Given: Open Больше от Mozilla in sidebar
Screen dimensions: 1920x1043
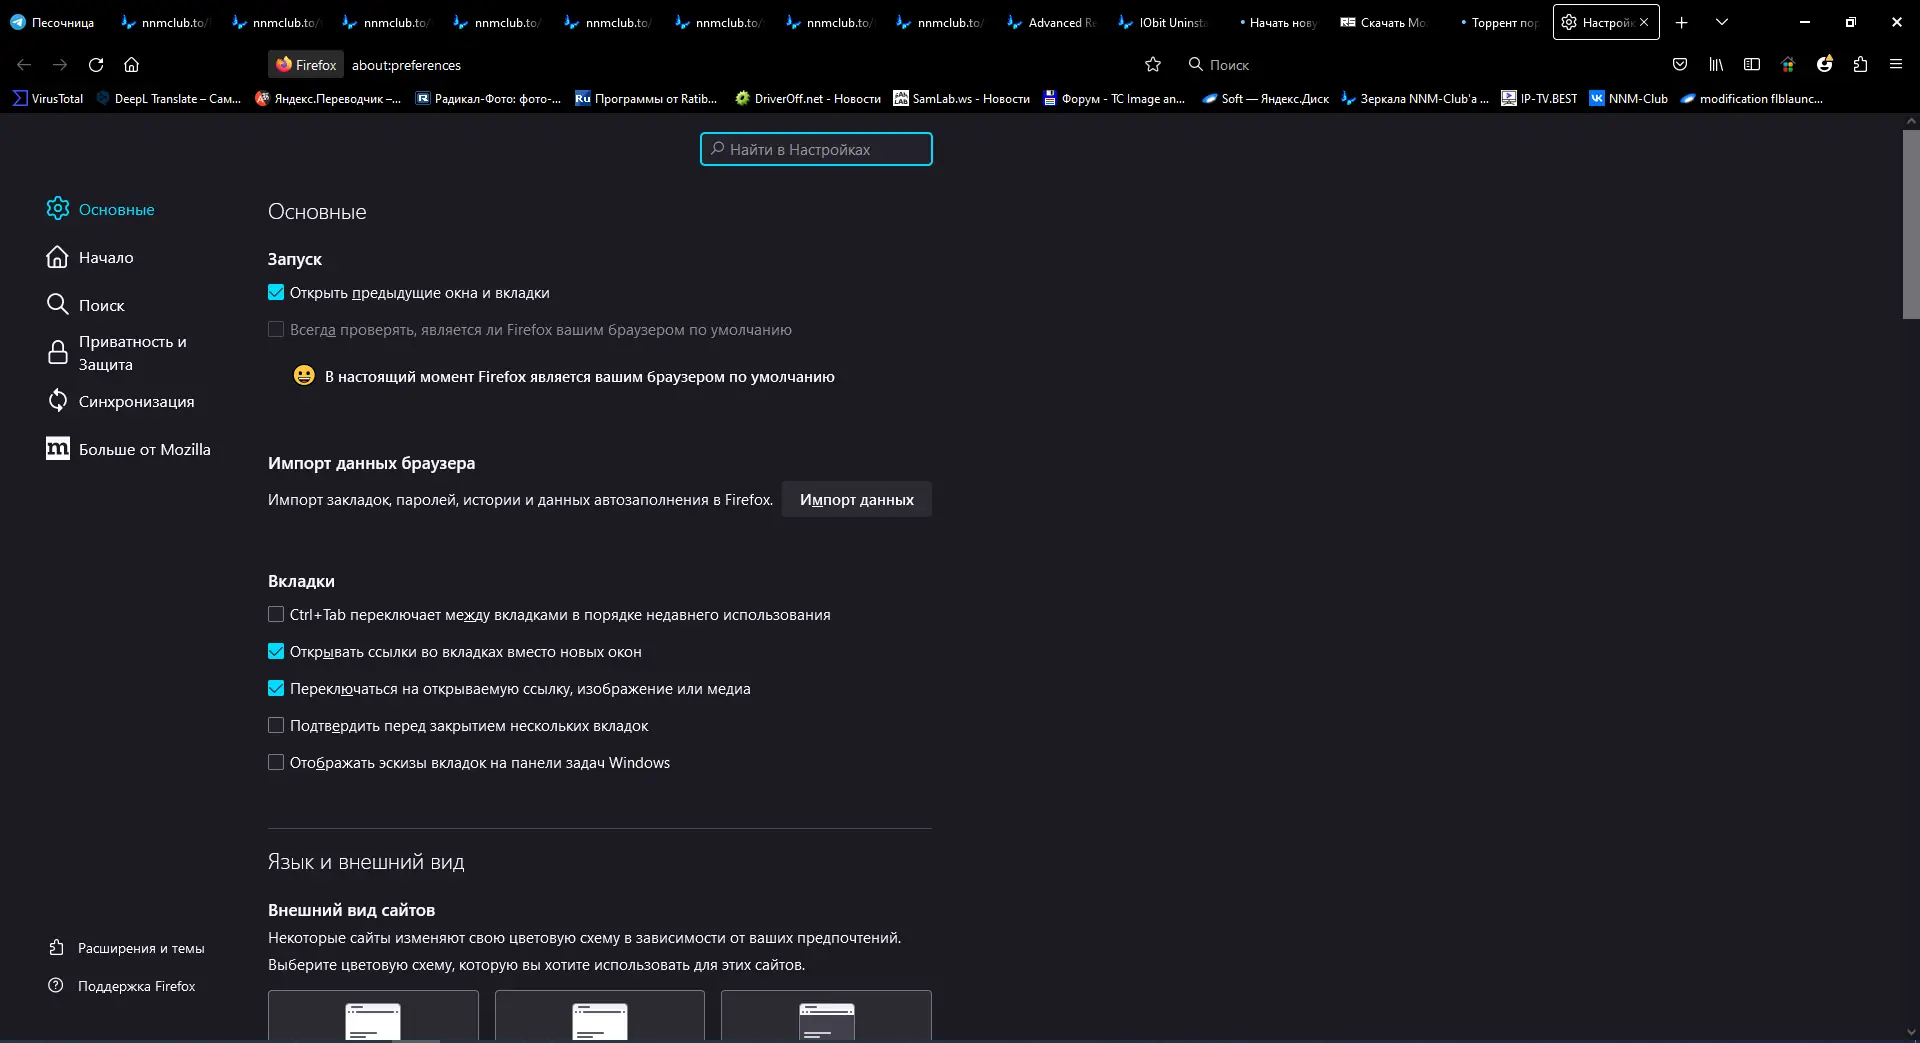Looking at the screenshot, I should click(129, 449).
